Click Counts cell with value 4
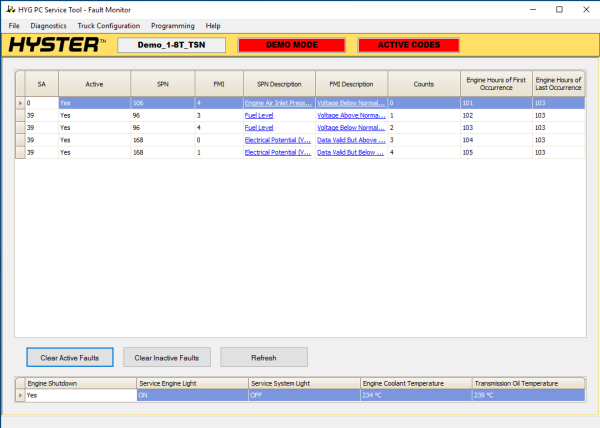The height and width of the screenshot is (428, 600). [x=424, y=152]
